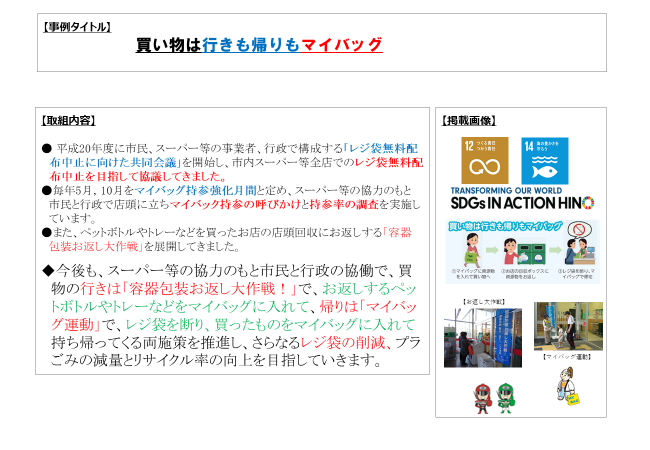Click the red ranger mascot character
Viewport: 650px width, 450px height.
pos(483,399)
